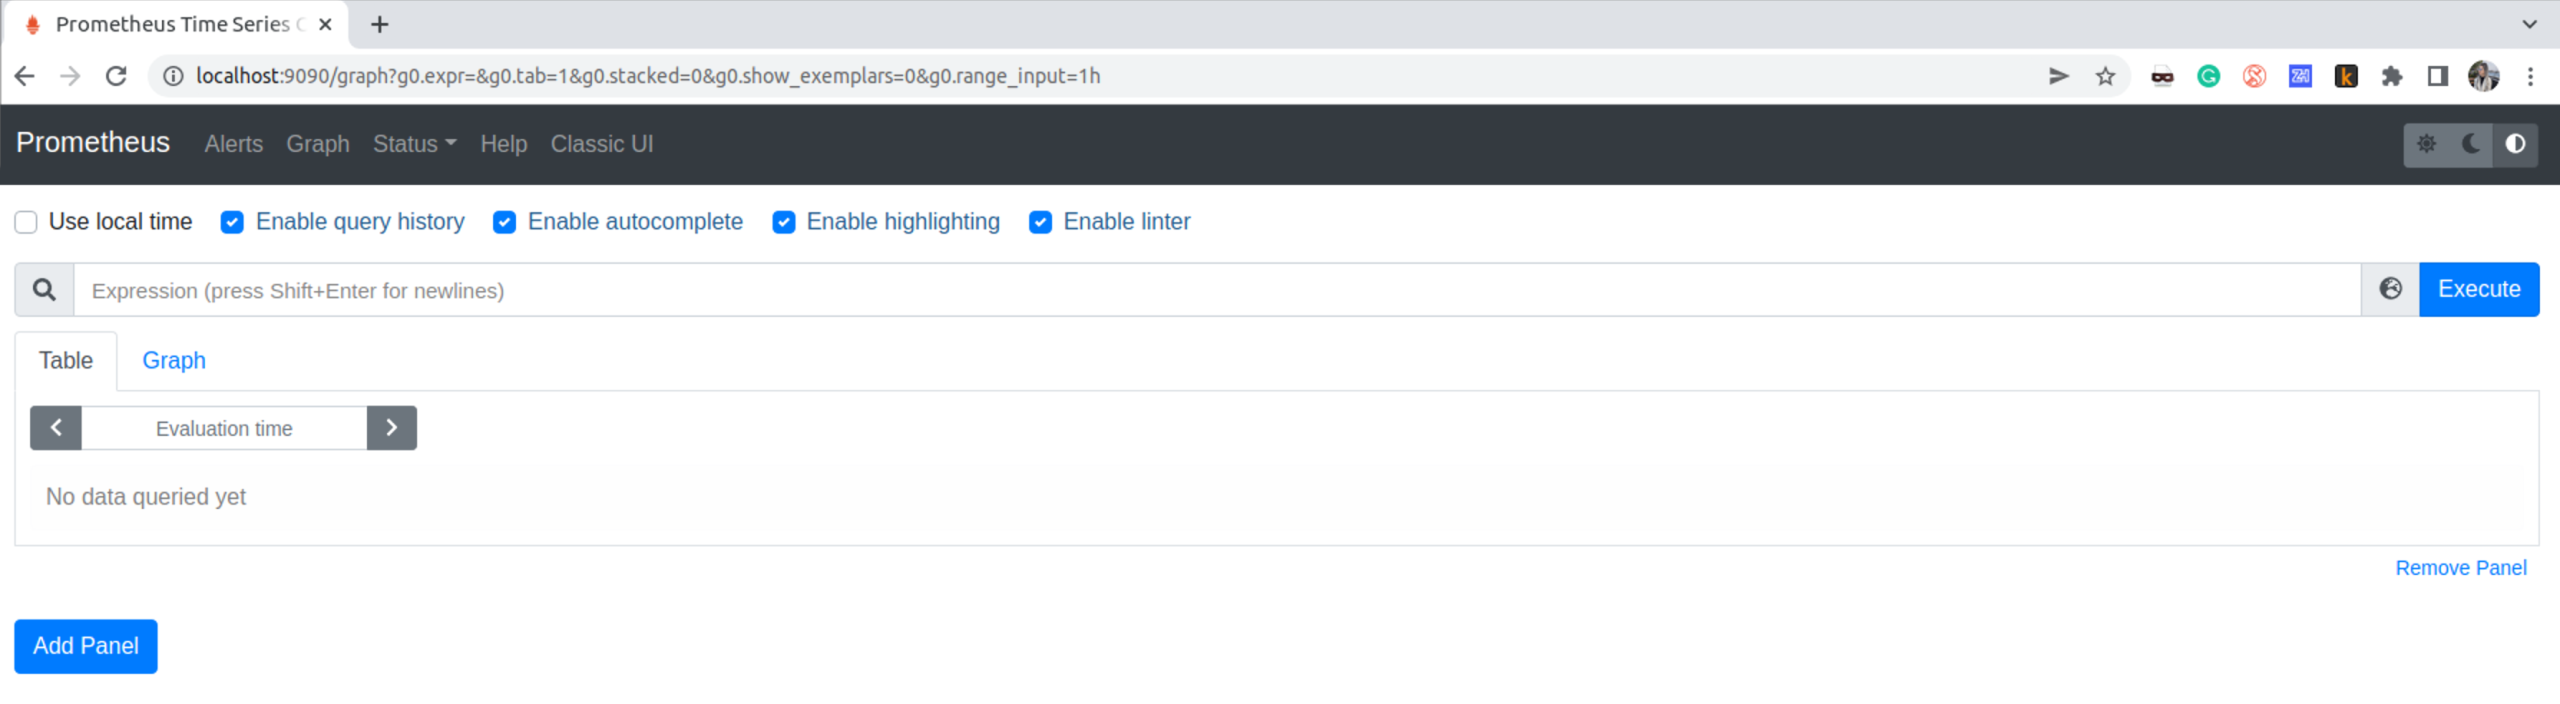
Task: Open the Chrome profile avatar
Action: coord(2484,76)
